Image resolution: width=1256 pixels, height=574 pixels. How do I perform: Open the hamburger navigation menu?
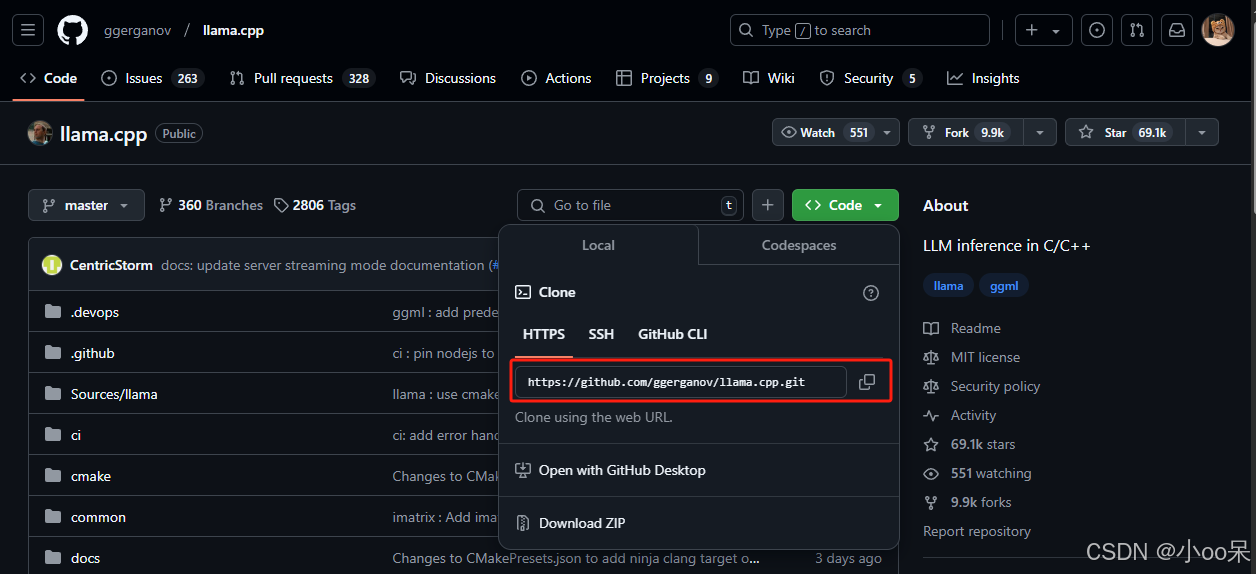point(28,30)
